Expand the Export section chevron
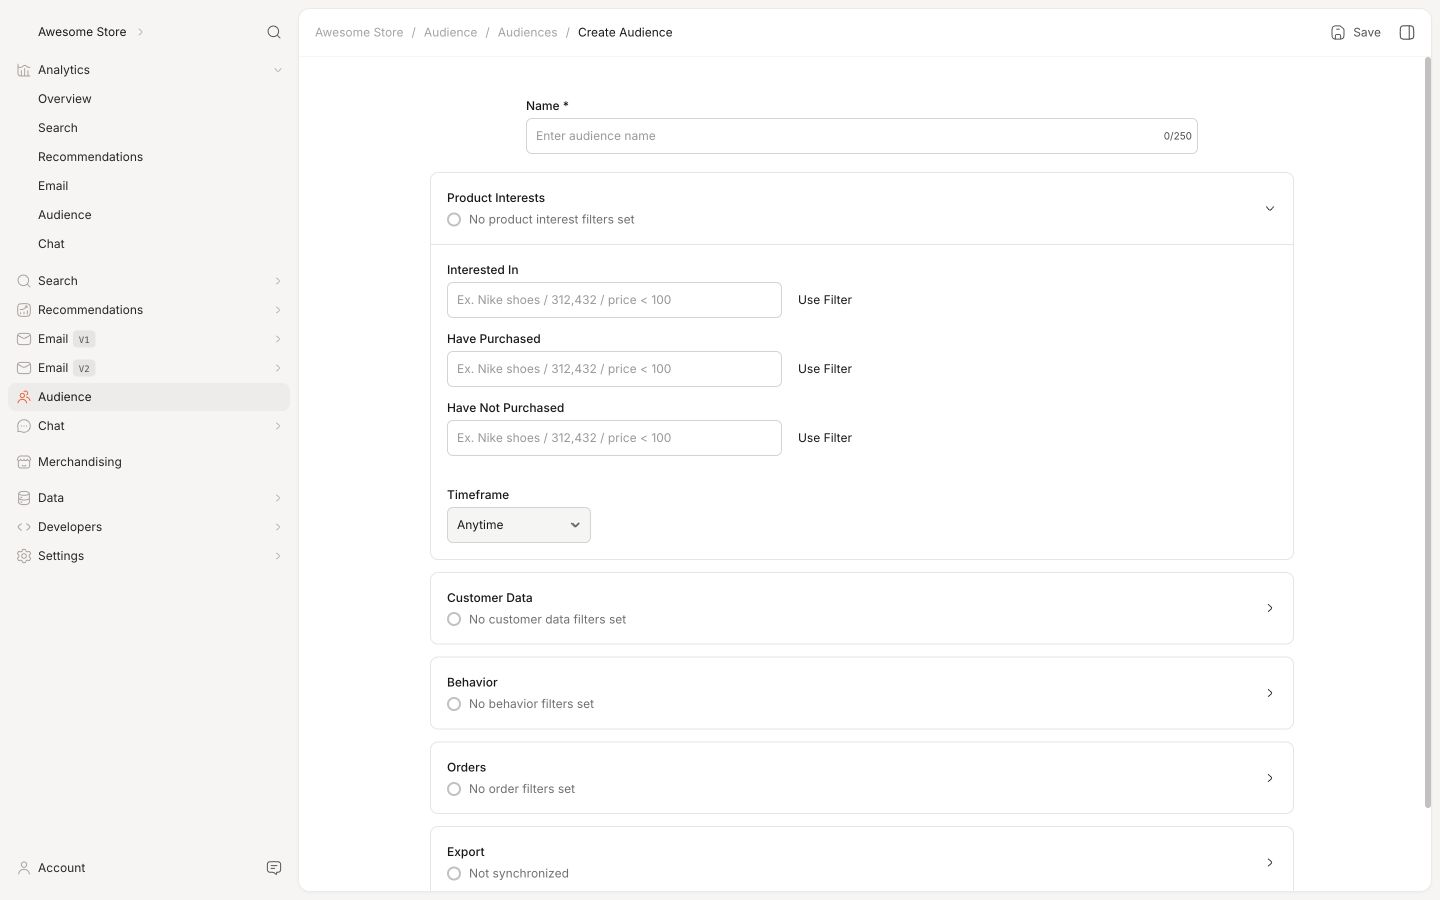This screenshot has width=1440, height=900. pos(1270,862)
